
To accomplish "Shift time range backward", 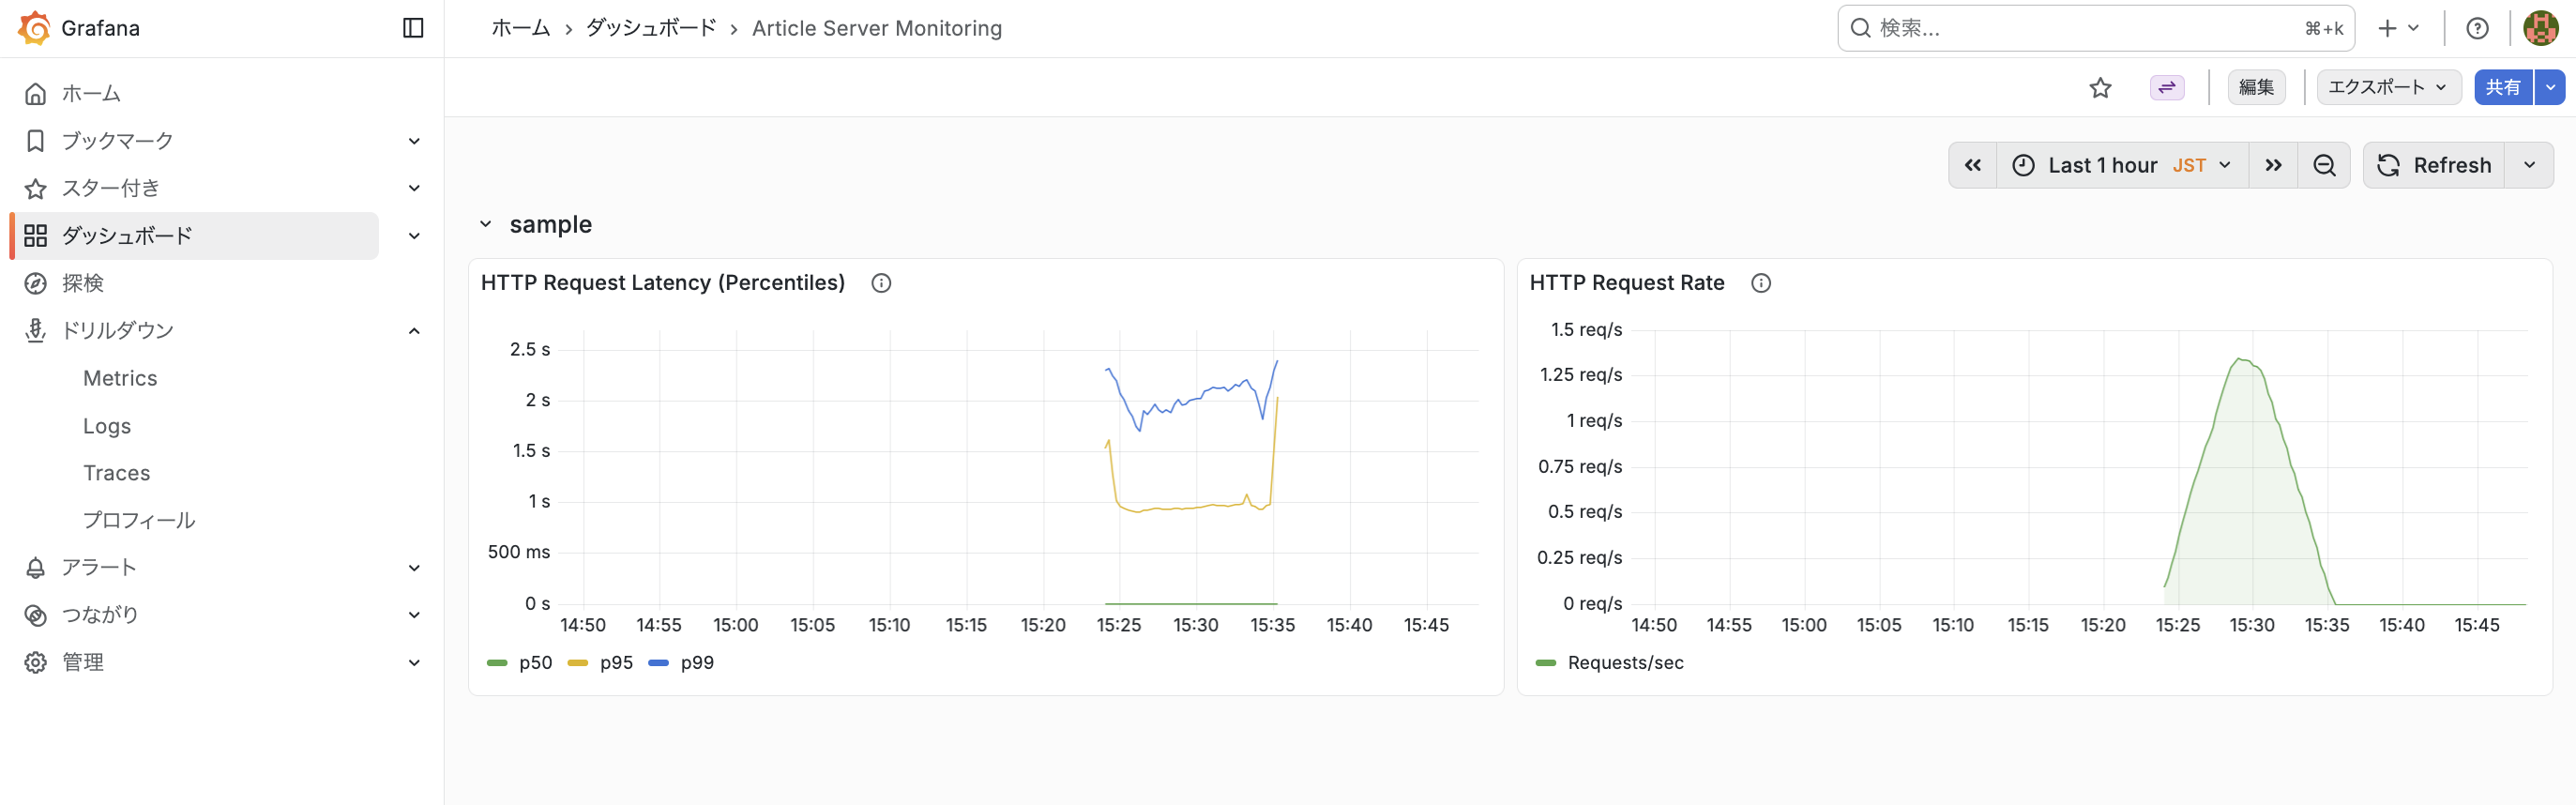I will tap(1972, 166).
